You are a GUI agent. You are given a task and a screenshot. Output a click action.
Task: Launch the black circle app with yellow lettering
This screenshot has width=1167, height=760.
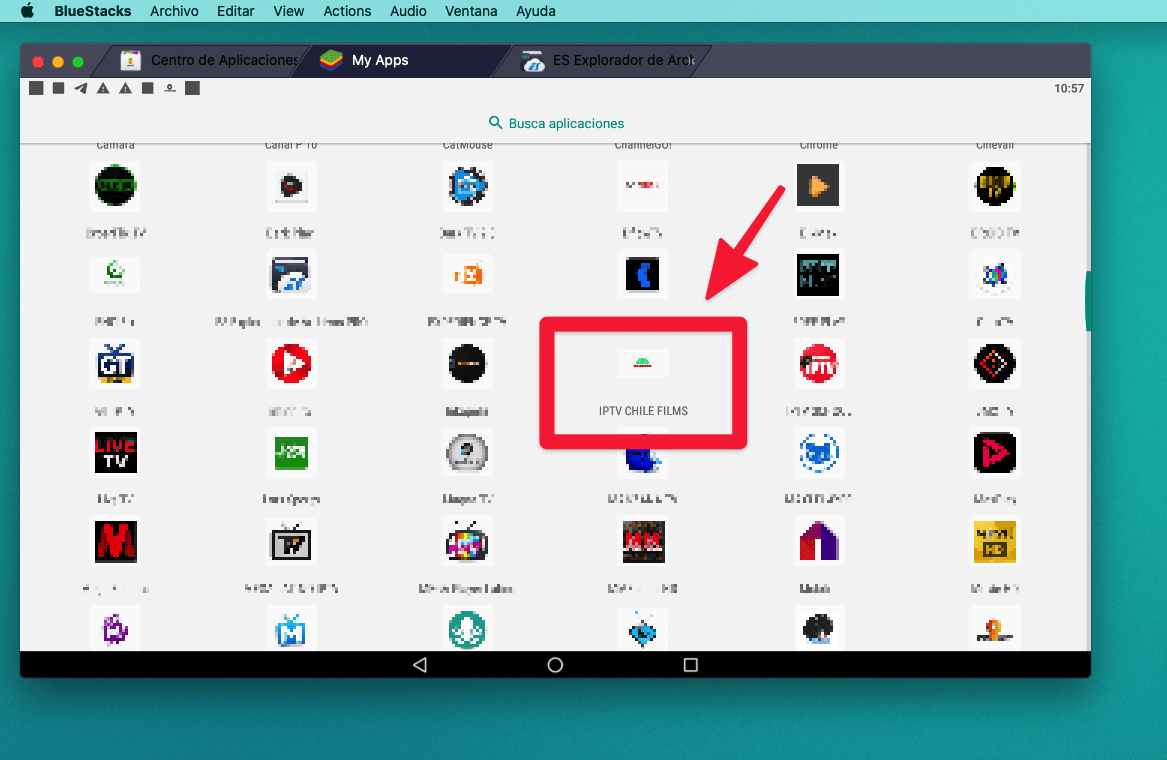coord(995,185)
